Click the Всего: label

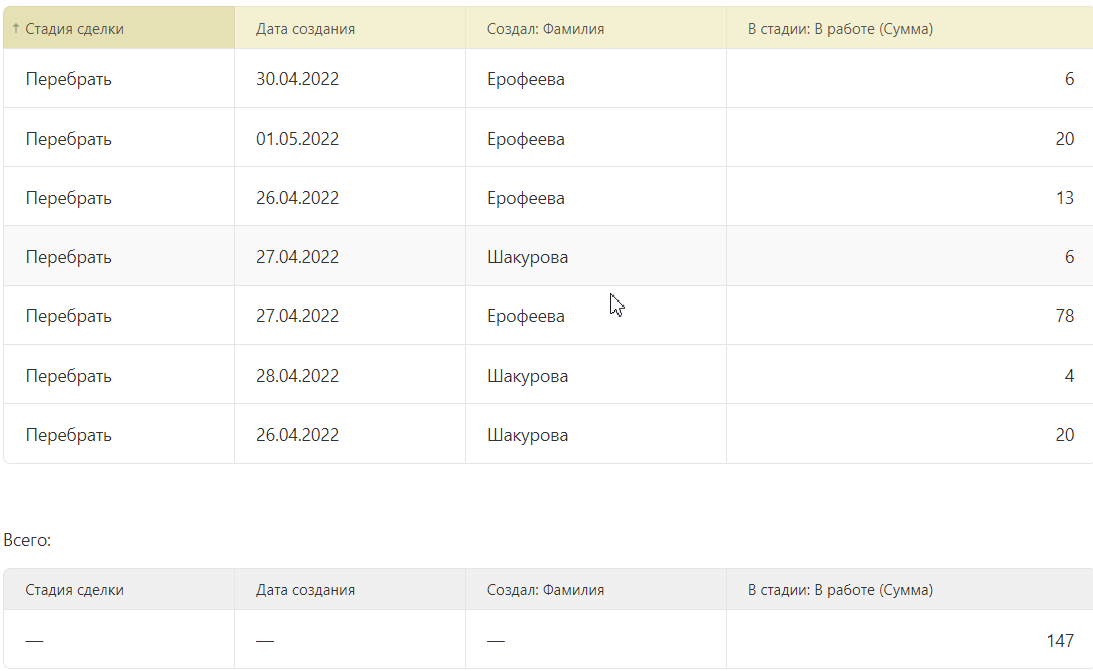pos(27,540)
